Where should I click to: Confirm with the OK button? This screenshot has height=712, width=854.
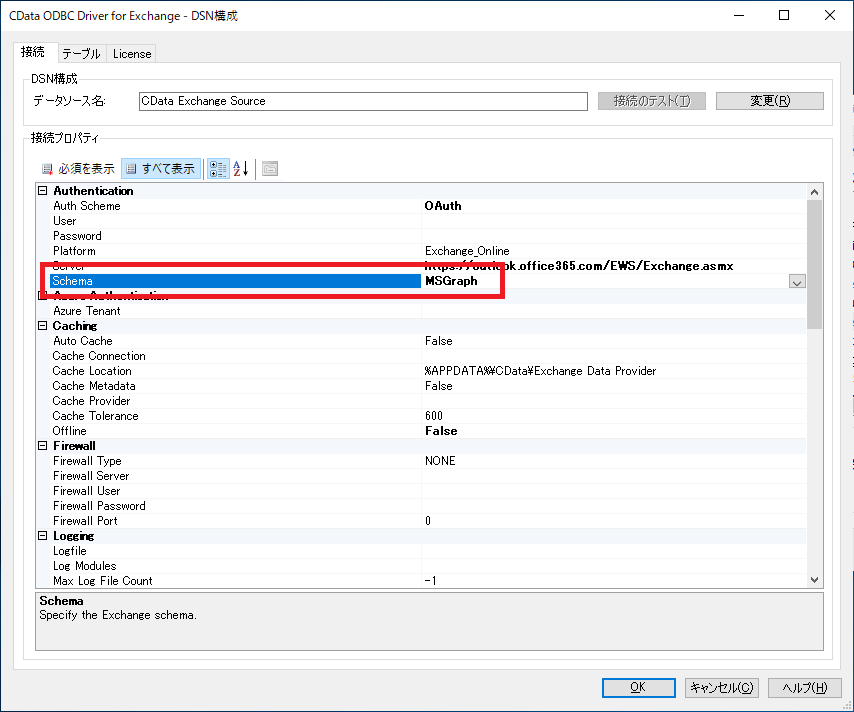coord(638,687)
